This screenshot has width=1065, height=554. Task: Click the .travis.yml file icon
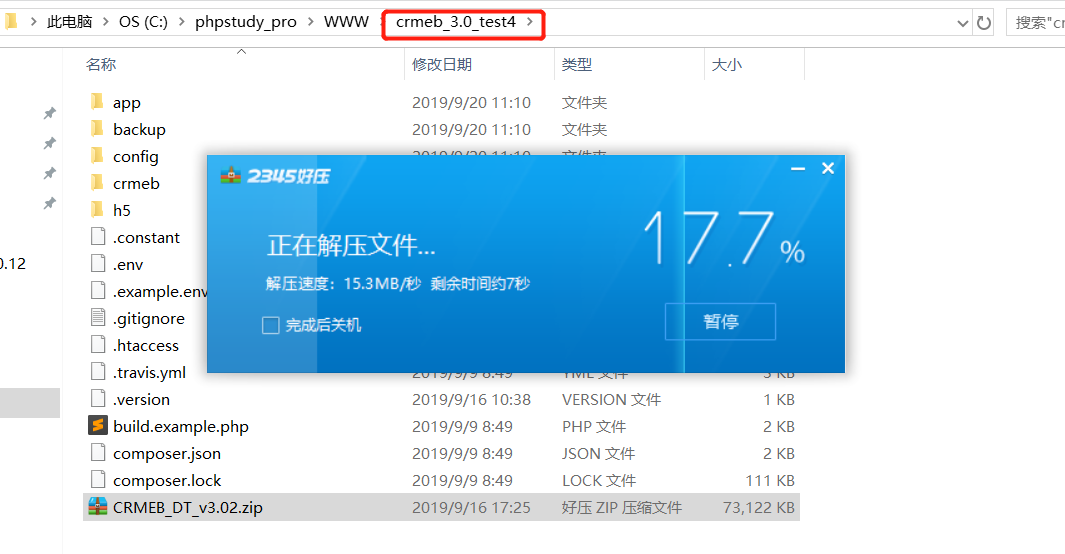pyautogui.click(x=98, y=372)
